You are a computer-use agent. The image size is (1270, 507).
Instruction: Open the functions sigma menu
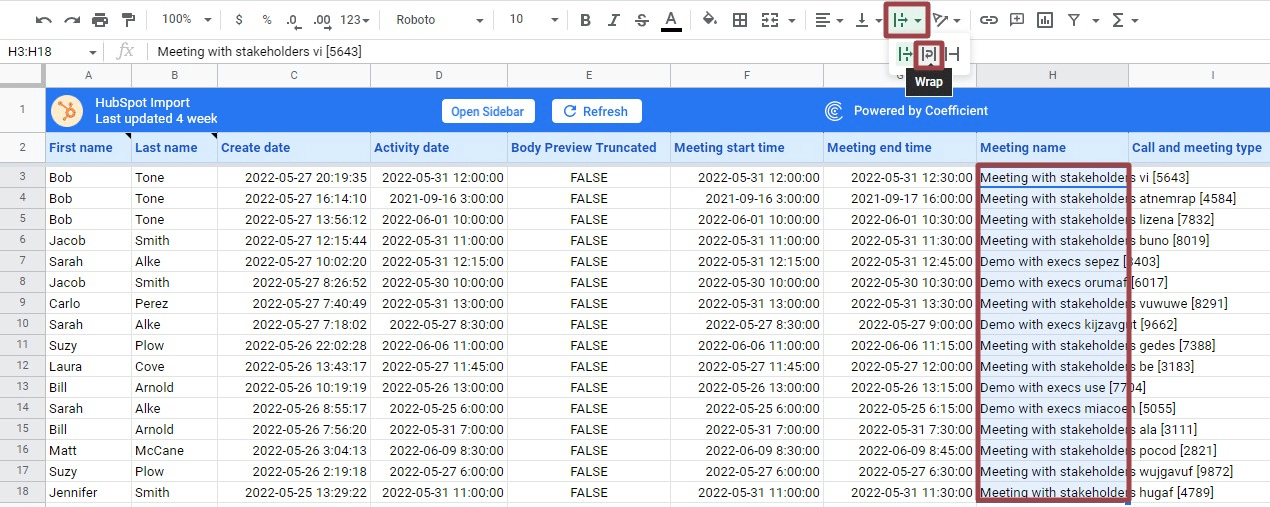[x=1124, y=19]
